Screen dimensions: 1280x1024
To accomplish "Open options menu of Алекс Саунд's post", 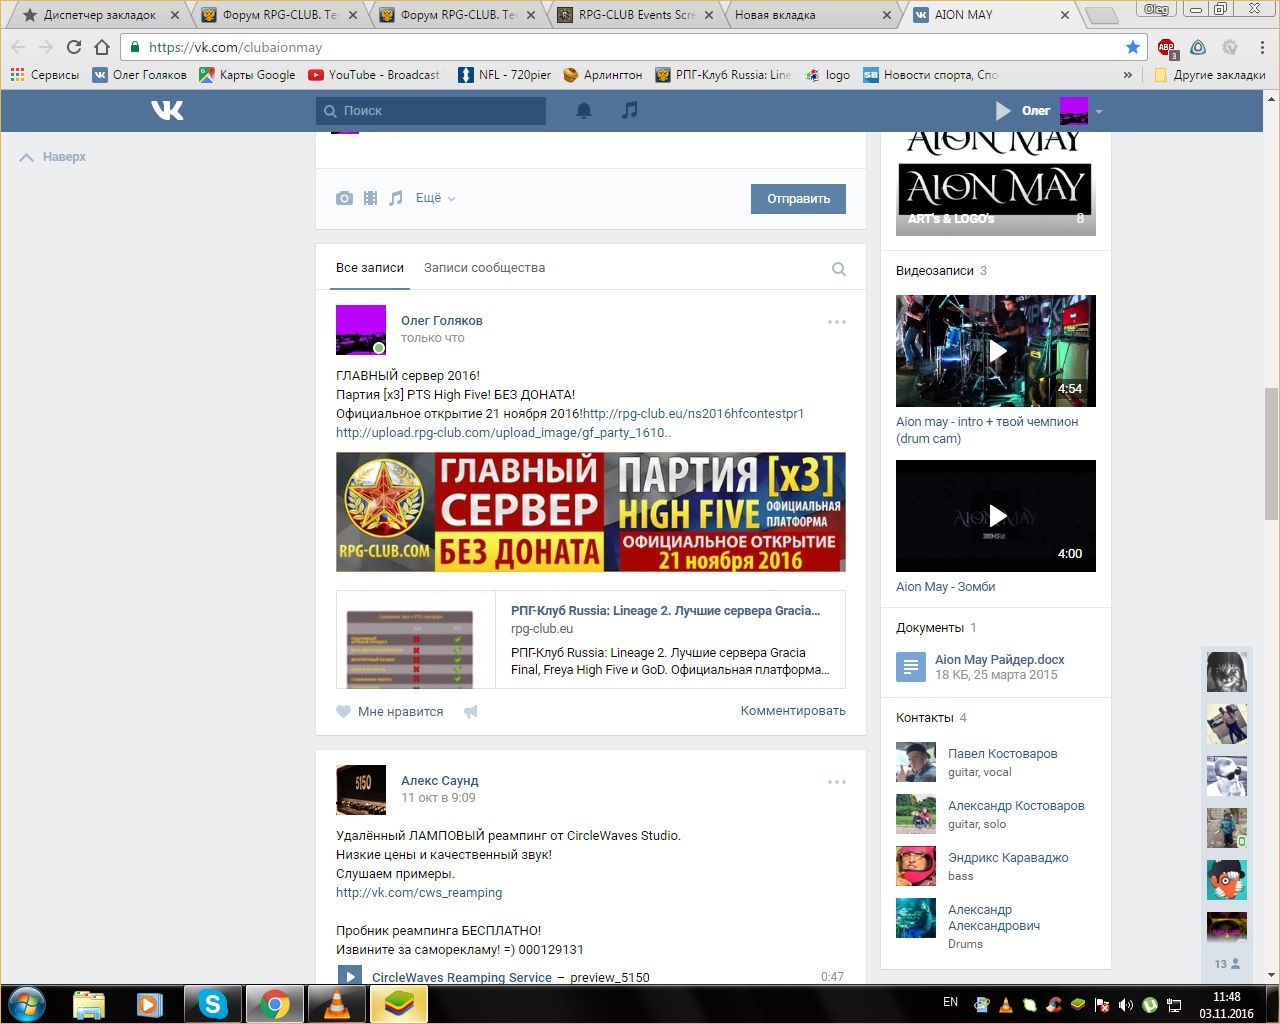I will [x=837, y=782].
